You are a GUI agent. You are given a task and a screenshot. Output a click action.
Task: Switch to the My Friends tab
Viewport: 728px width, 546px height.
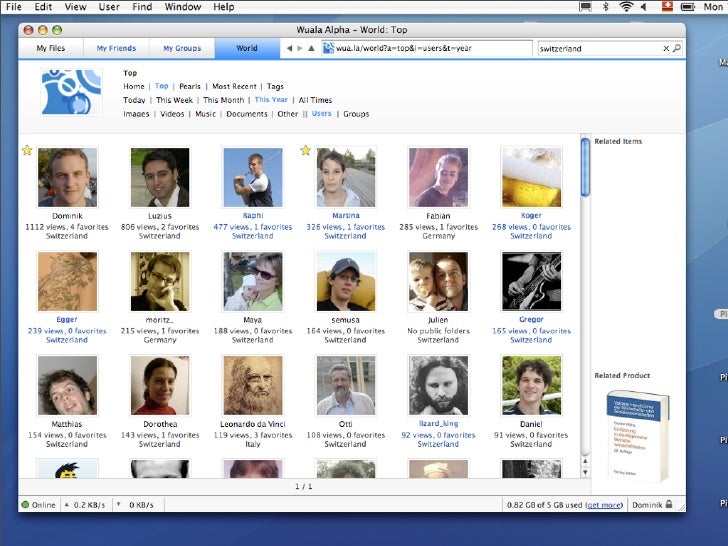click(x=116, y=48)
